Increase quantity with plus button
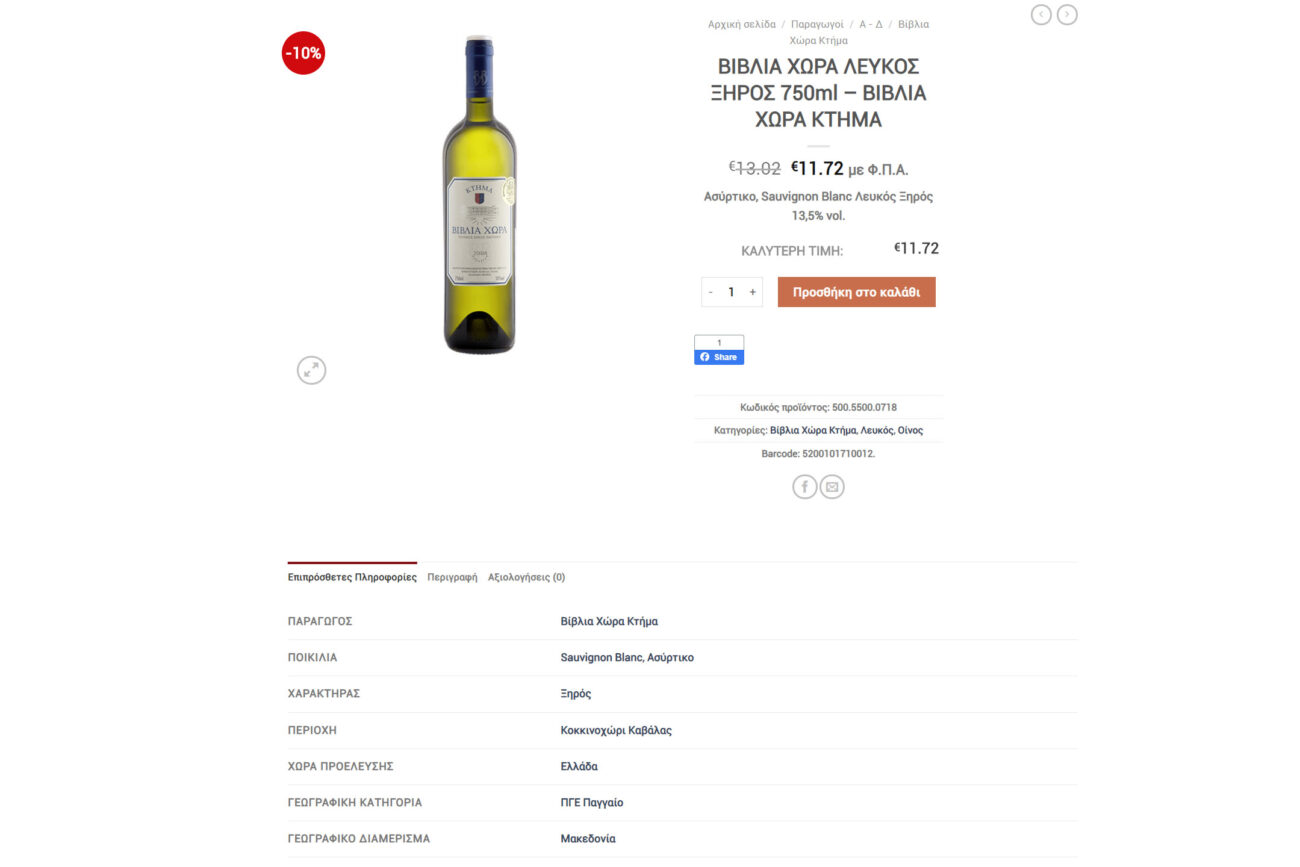The width and height of the screenshot is (1300, 867). [x=752, y=292]
